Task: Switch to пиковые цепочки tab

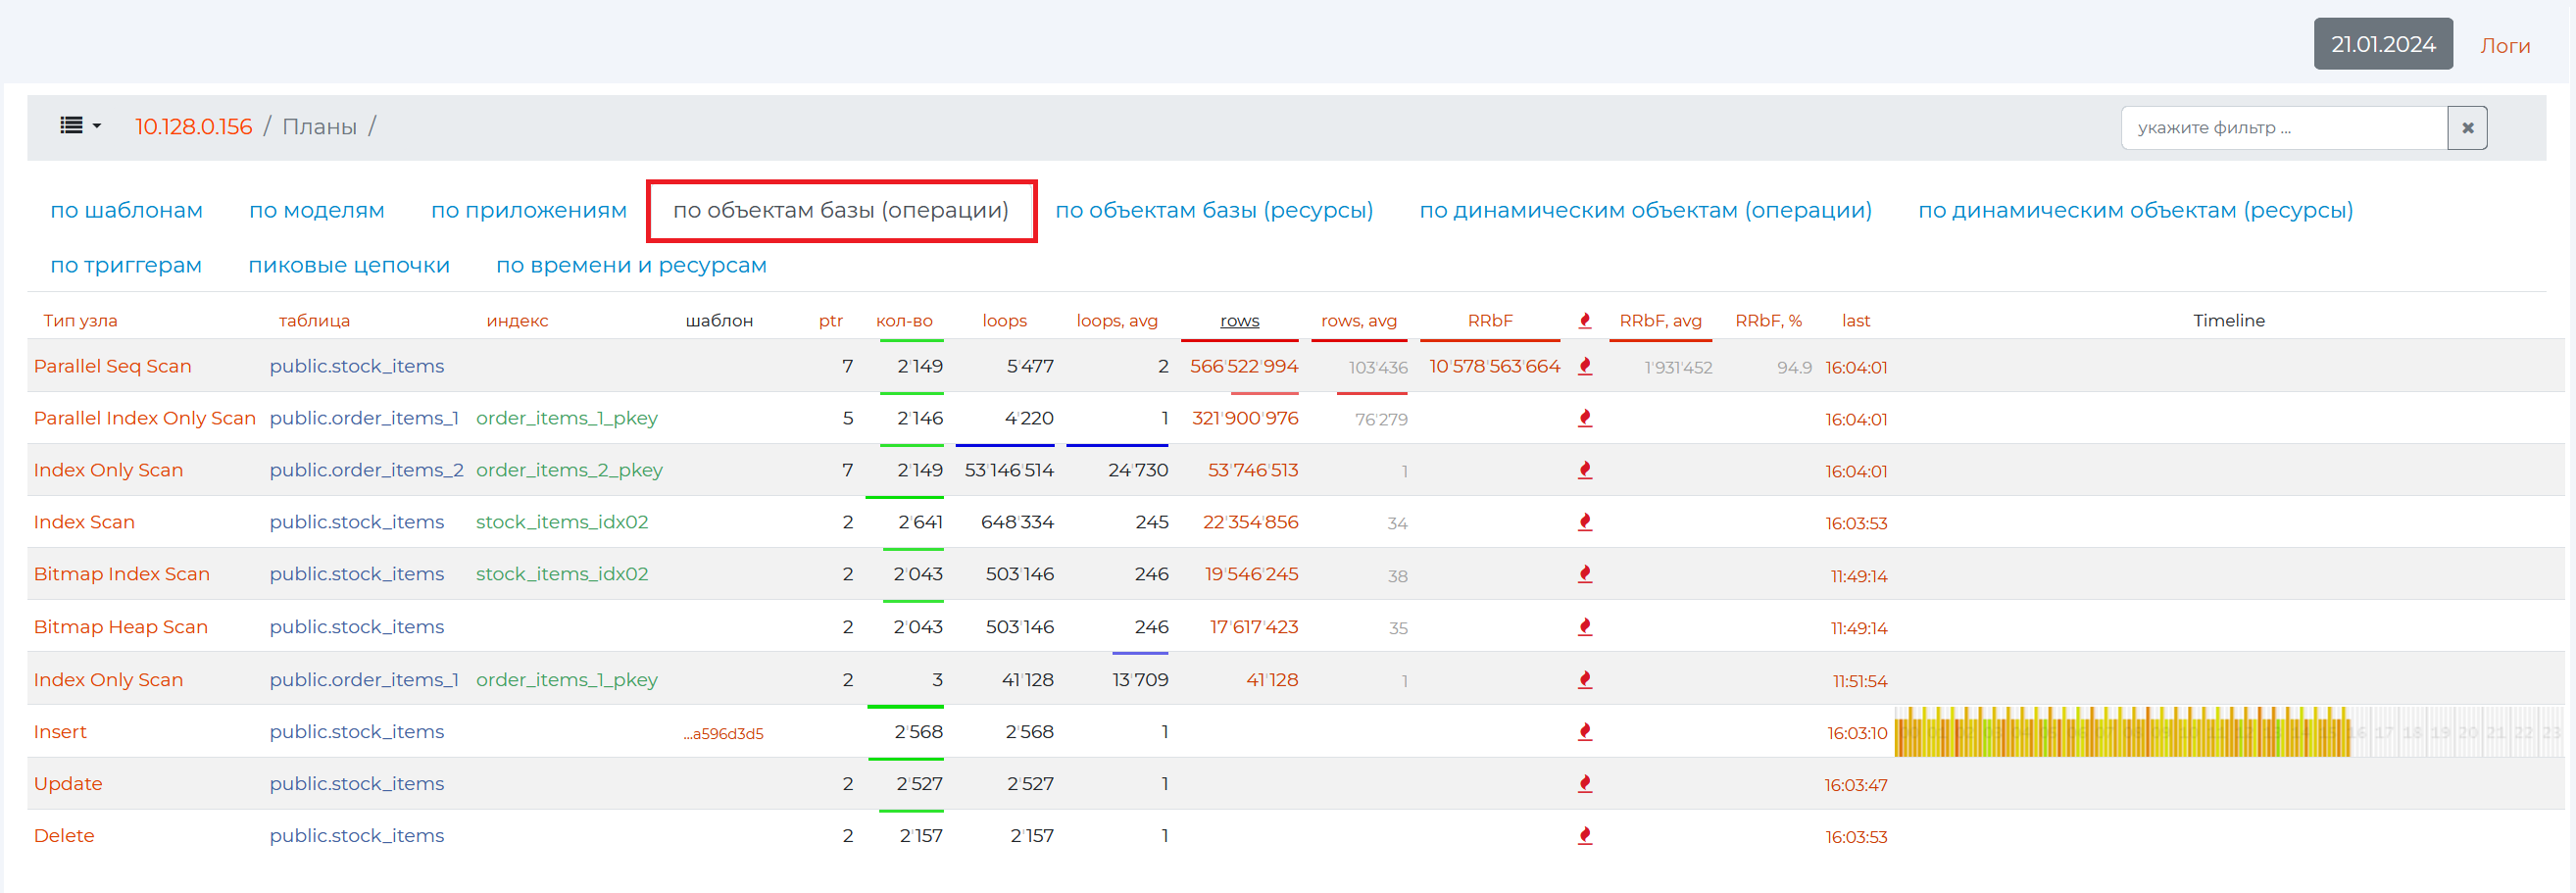Action: click(349, 265)
